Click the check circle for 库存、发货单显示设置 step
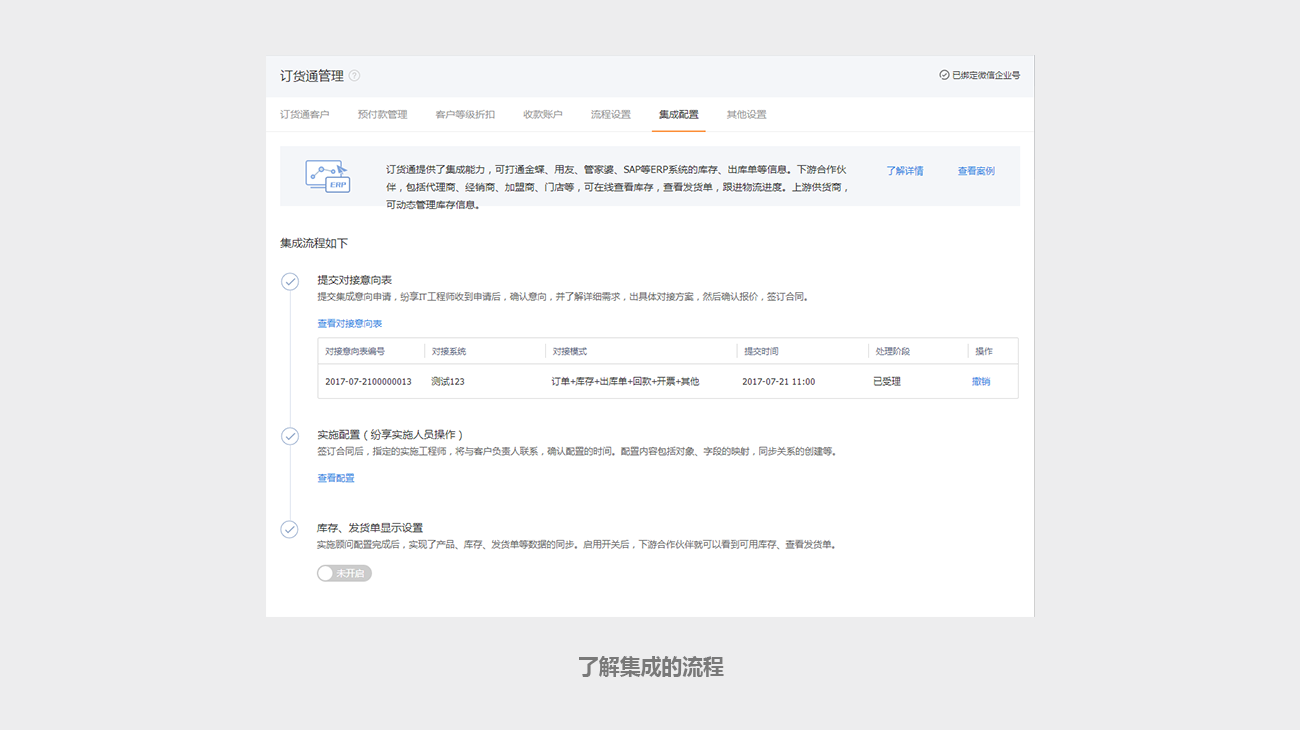The height and width of the screenshot is (730, 1300). point(290,529)
